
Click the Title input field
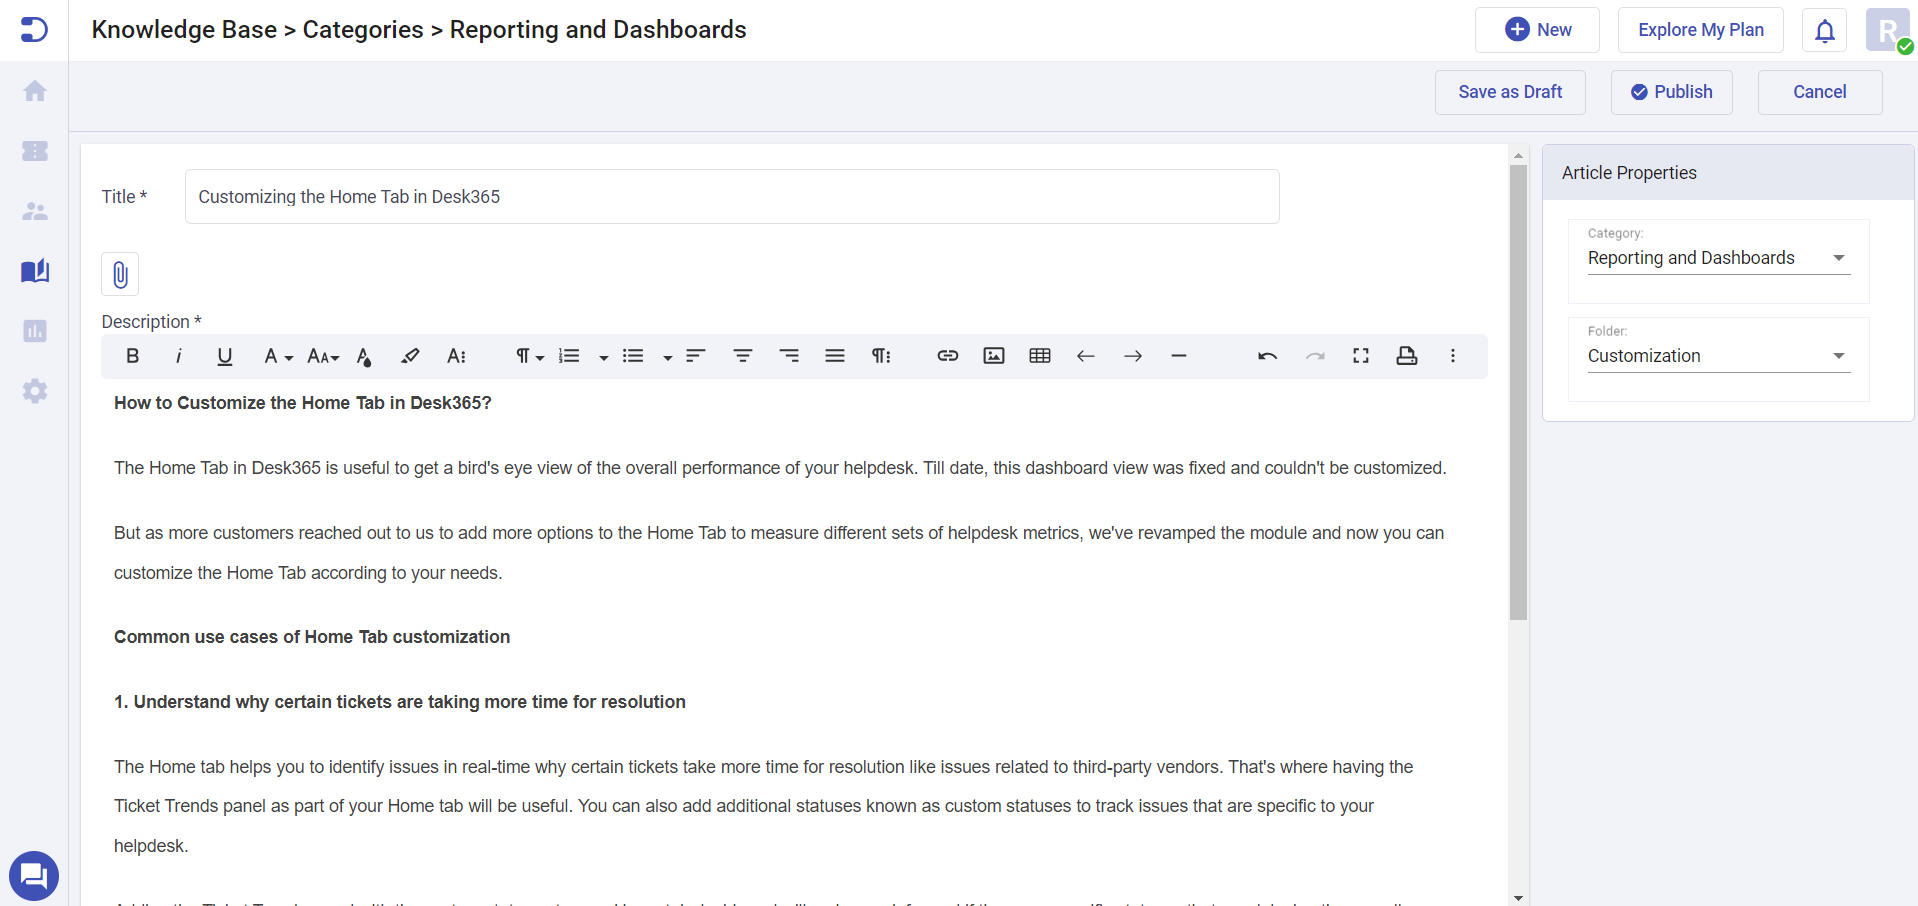tap(732, 197)
